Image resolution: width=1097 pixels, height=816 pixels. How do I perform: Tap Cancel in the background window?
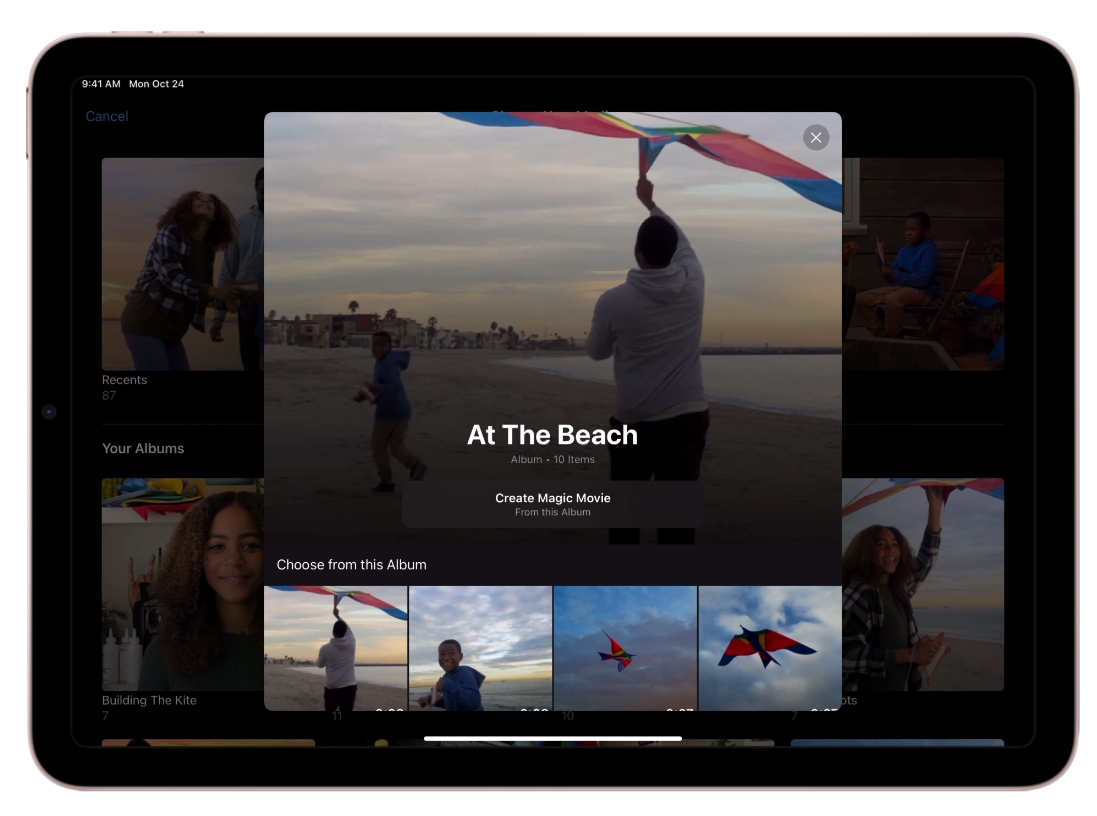[106, 116]
